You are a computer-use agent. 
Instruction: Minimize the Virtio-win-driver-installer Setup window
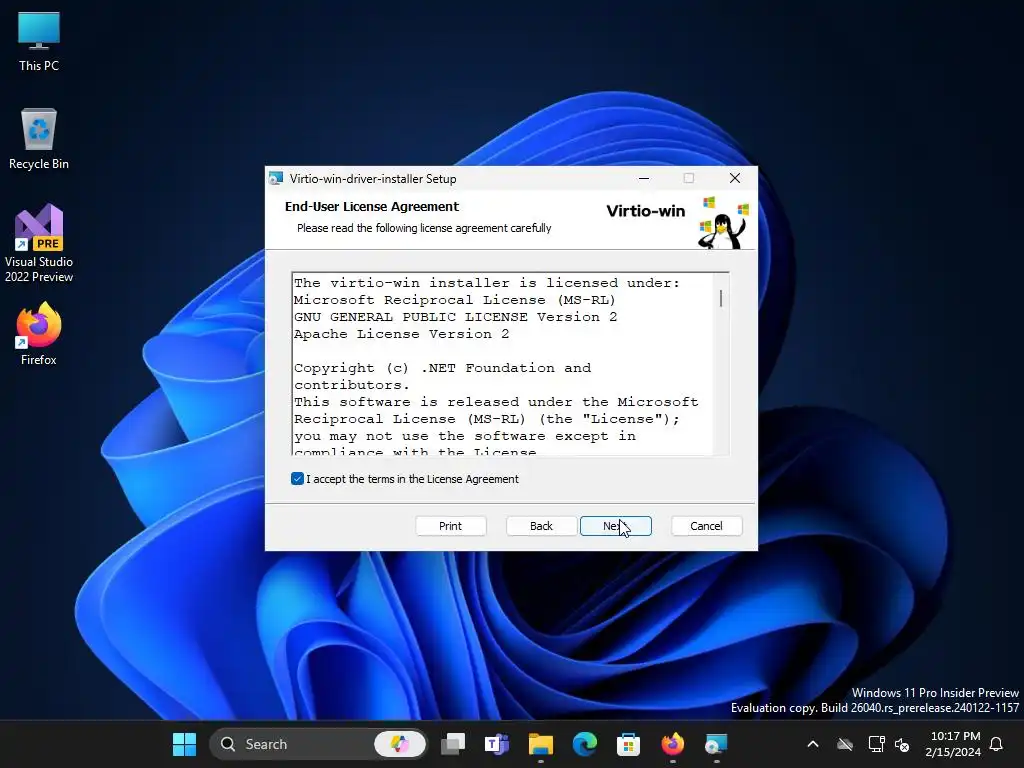point(644,178)
